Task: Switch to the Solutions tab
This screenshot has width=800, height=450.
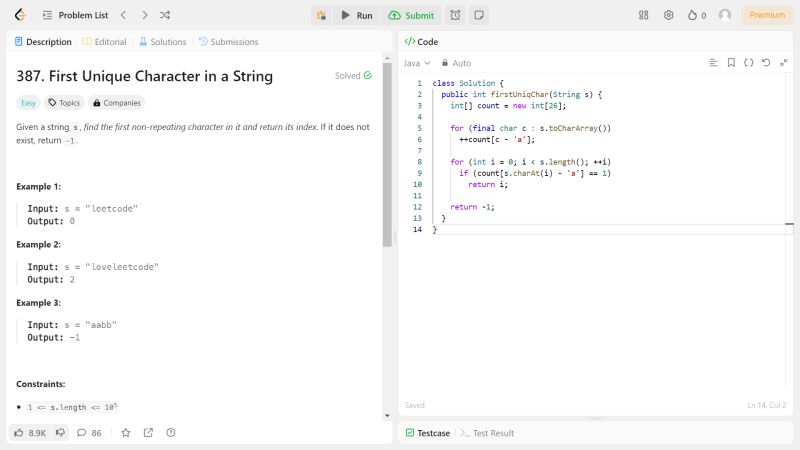Action: point(162,42)
